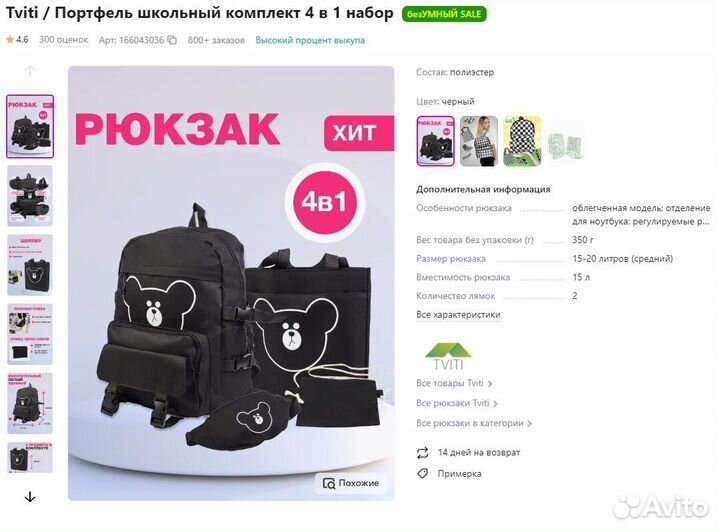Click the безУМНЫЙ SALE badge
The width and height of the screenshot is (720, 532).
click(444, 14)
